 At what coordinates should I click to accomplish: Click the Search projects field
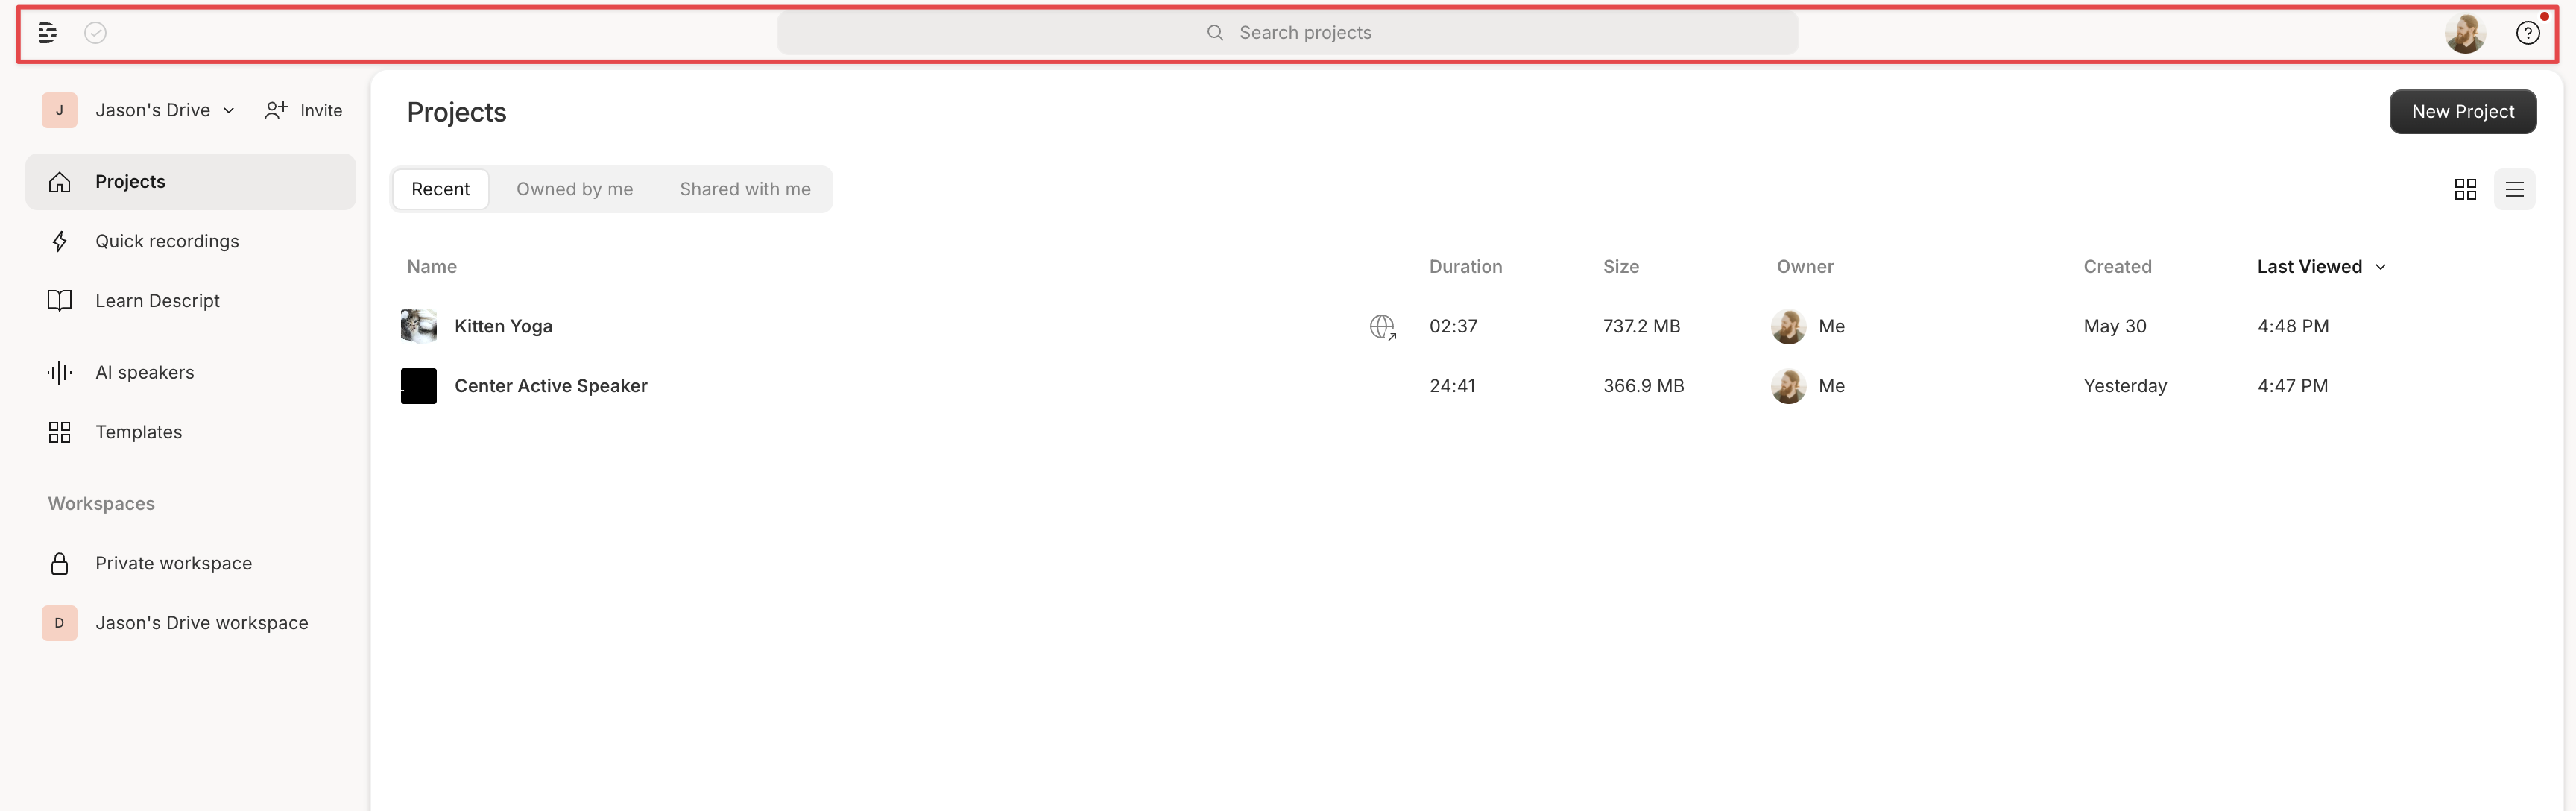pos(1288,32)
